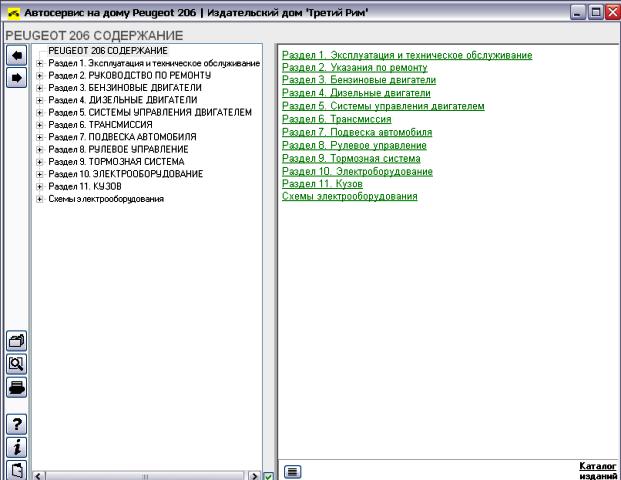This screenshot has width=621, height=480.
Task: Open link Раздел 6. Трансмиссия
Action: point(337,119)
